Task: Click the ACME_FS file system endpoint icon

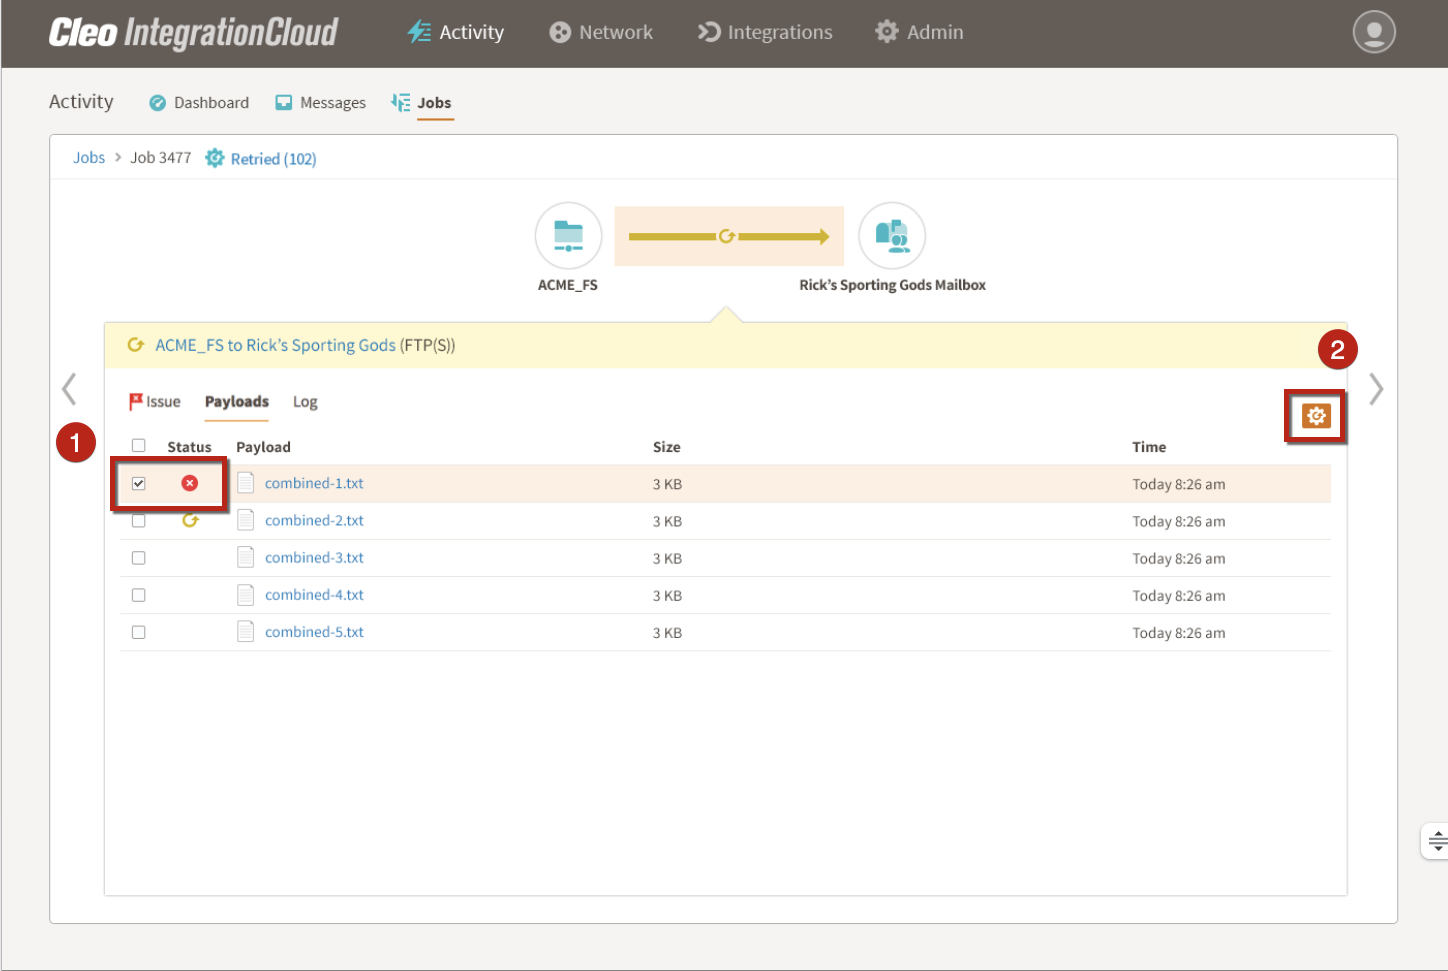Action: click(568, 236)
